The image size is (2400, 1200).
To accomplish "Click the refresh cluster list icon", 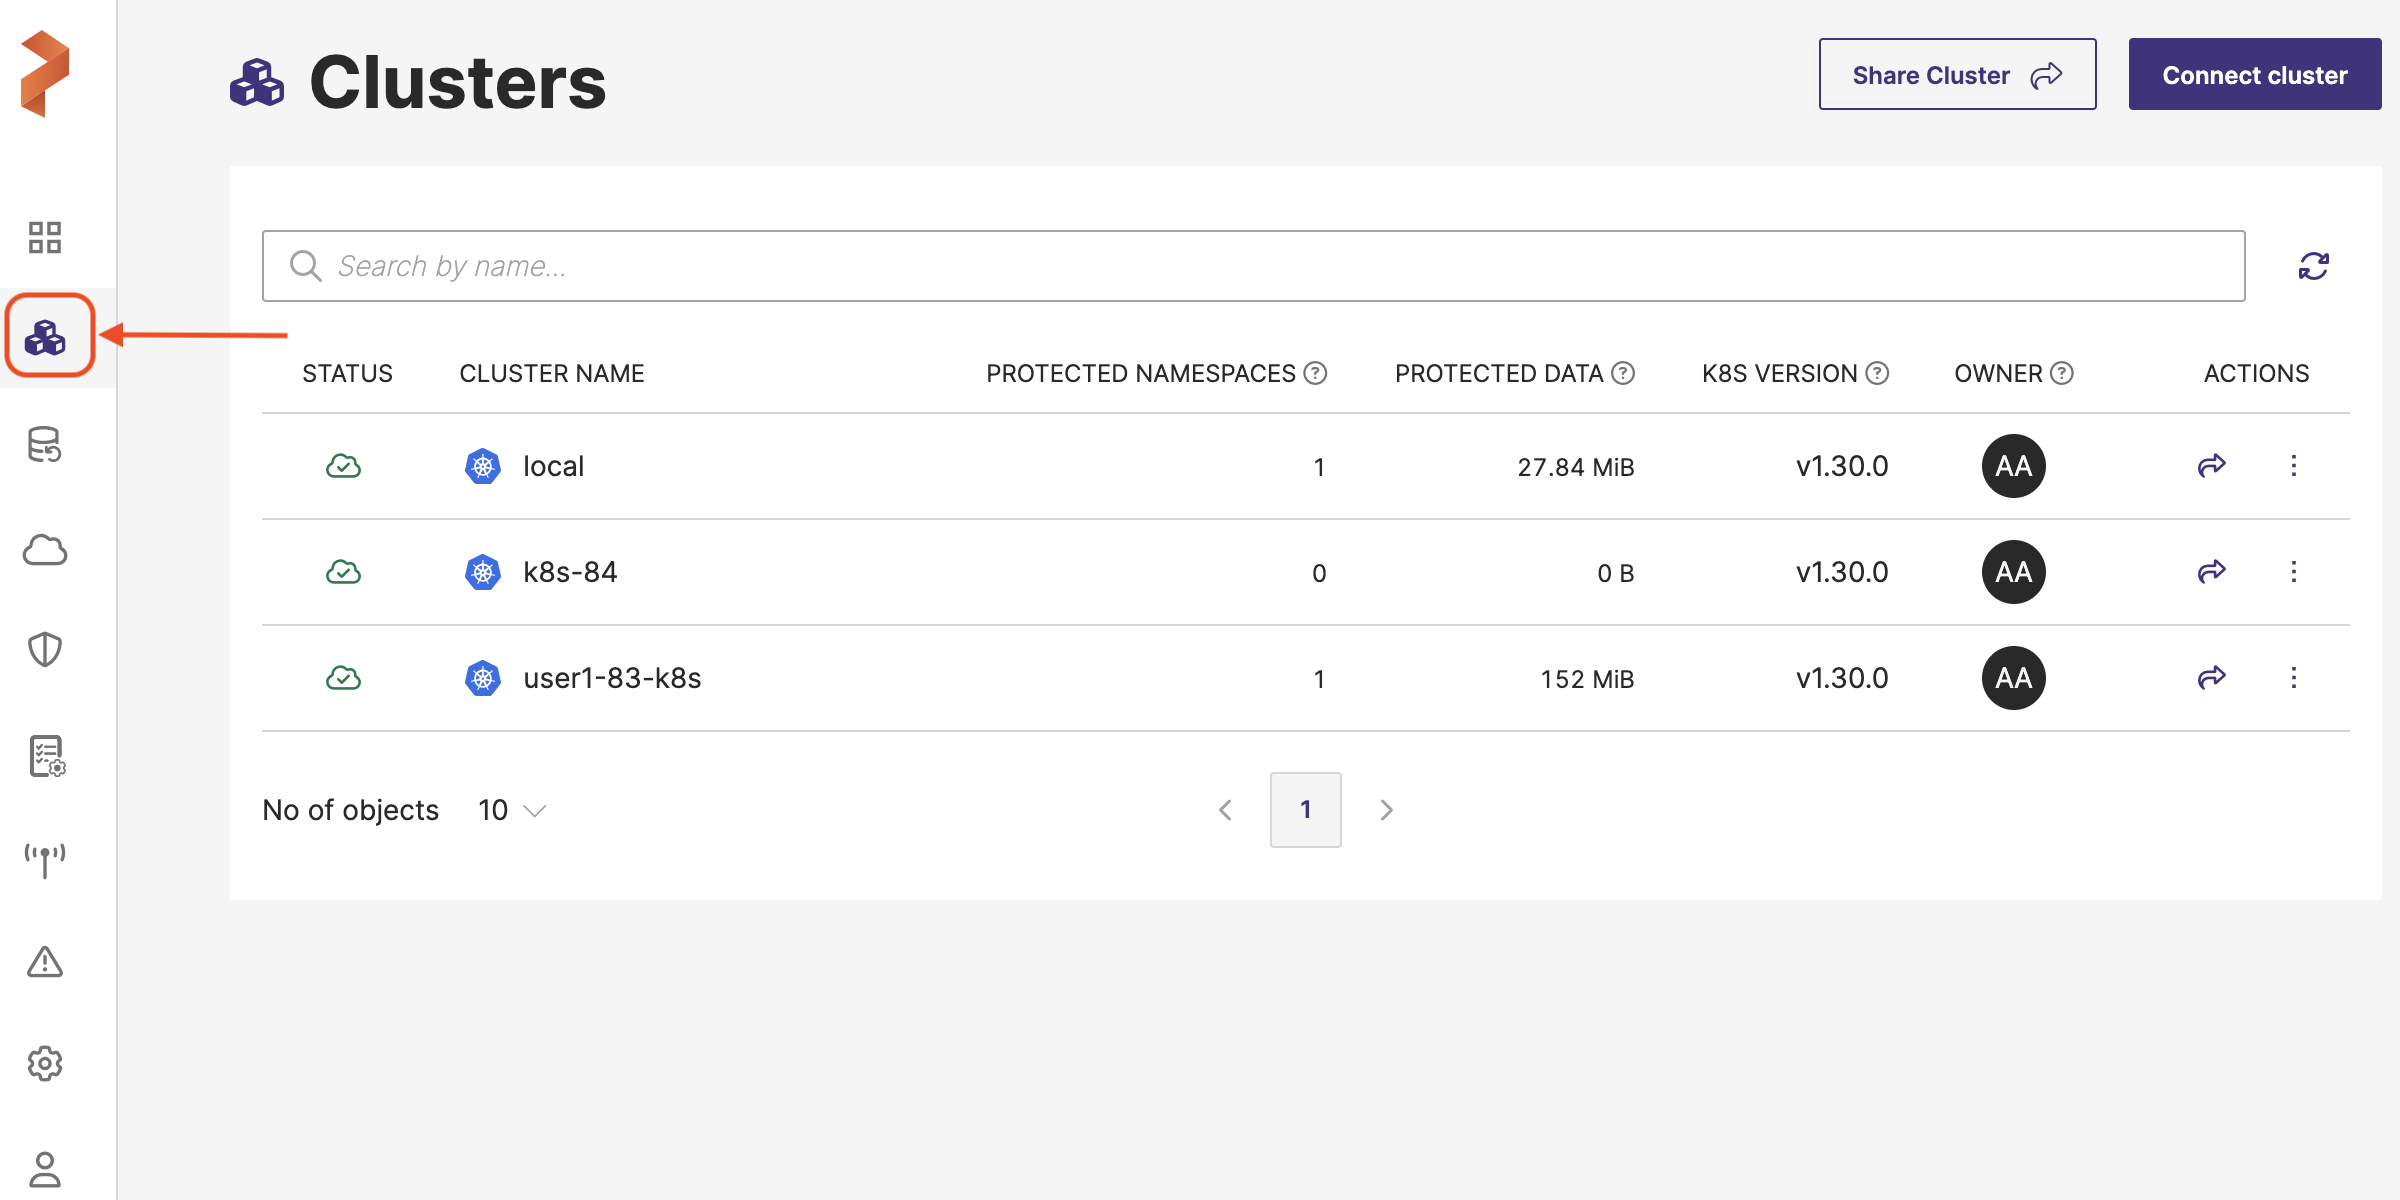I will point(2313,266).
